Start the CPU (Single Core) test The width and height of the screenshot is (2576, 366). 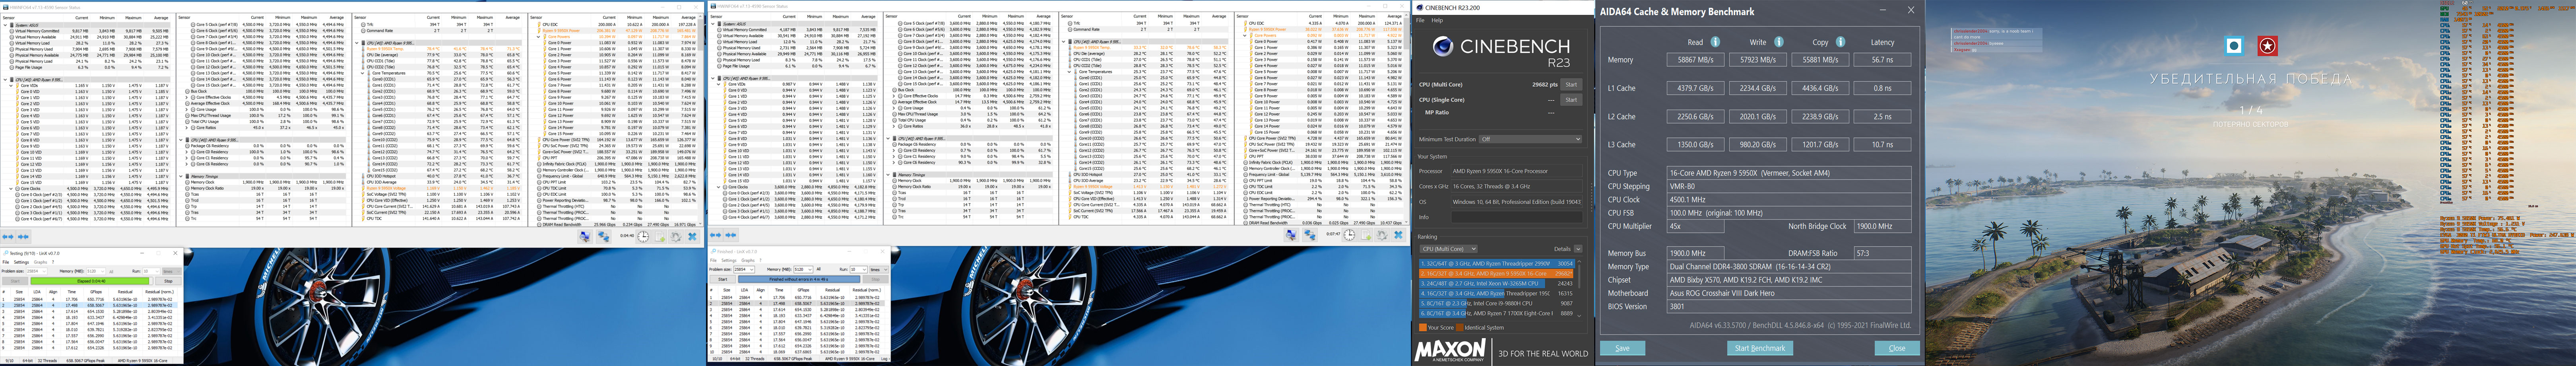(x=1571, y=100)
